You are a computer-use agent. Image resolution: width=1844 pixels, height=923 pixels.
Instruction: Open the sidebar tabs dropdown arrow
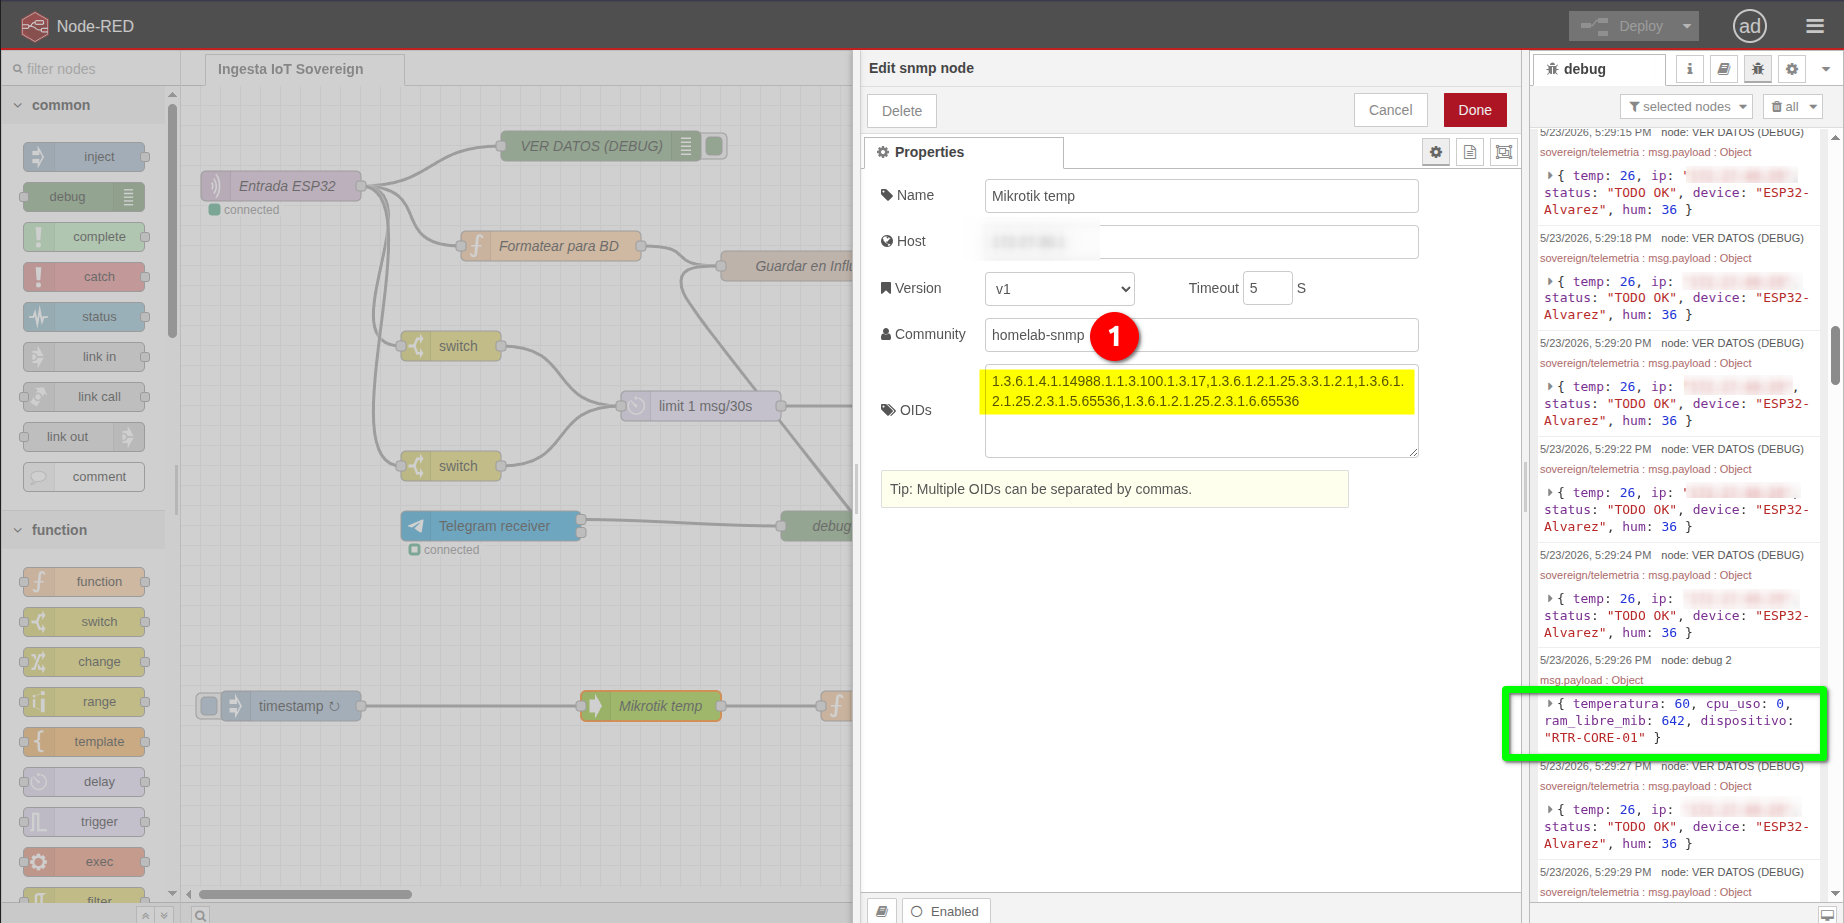tap(1826, 69)
